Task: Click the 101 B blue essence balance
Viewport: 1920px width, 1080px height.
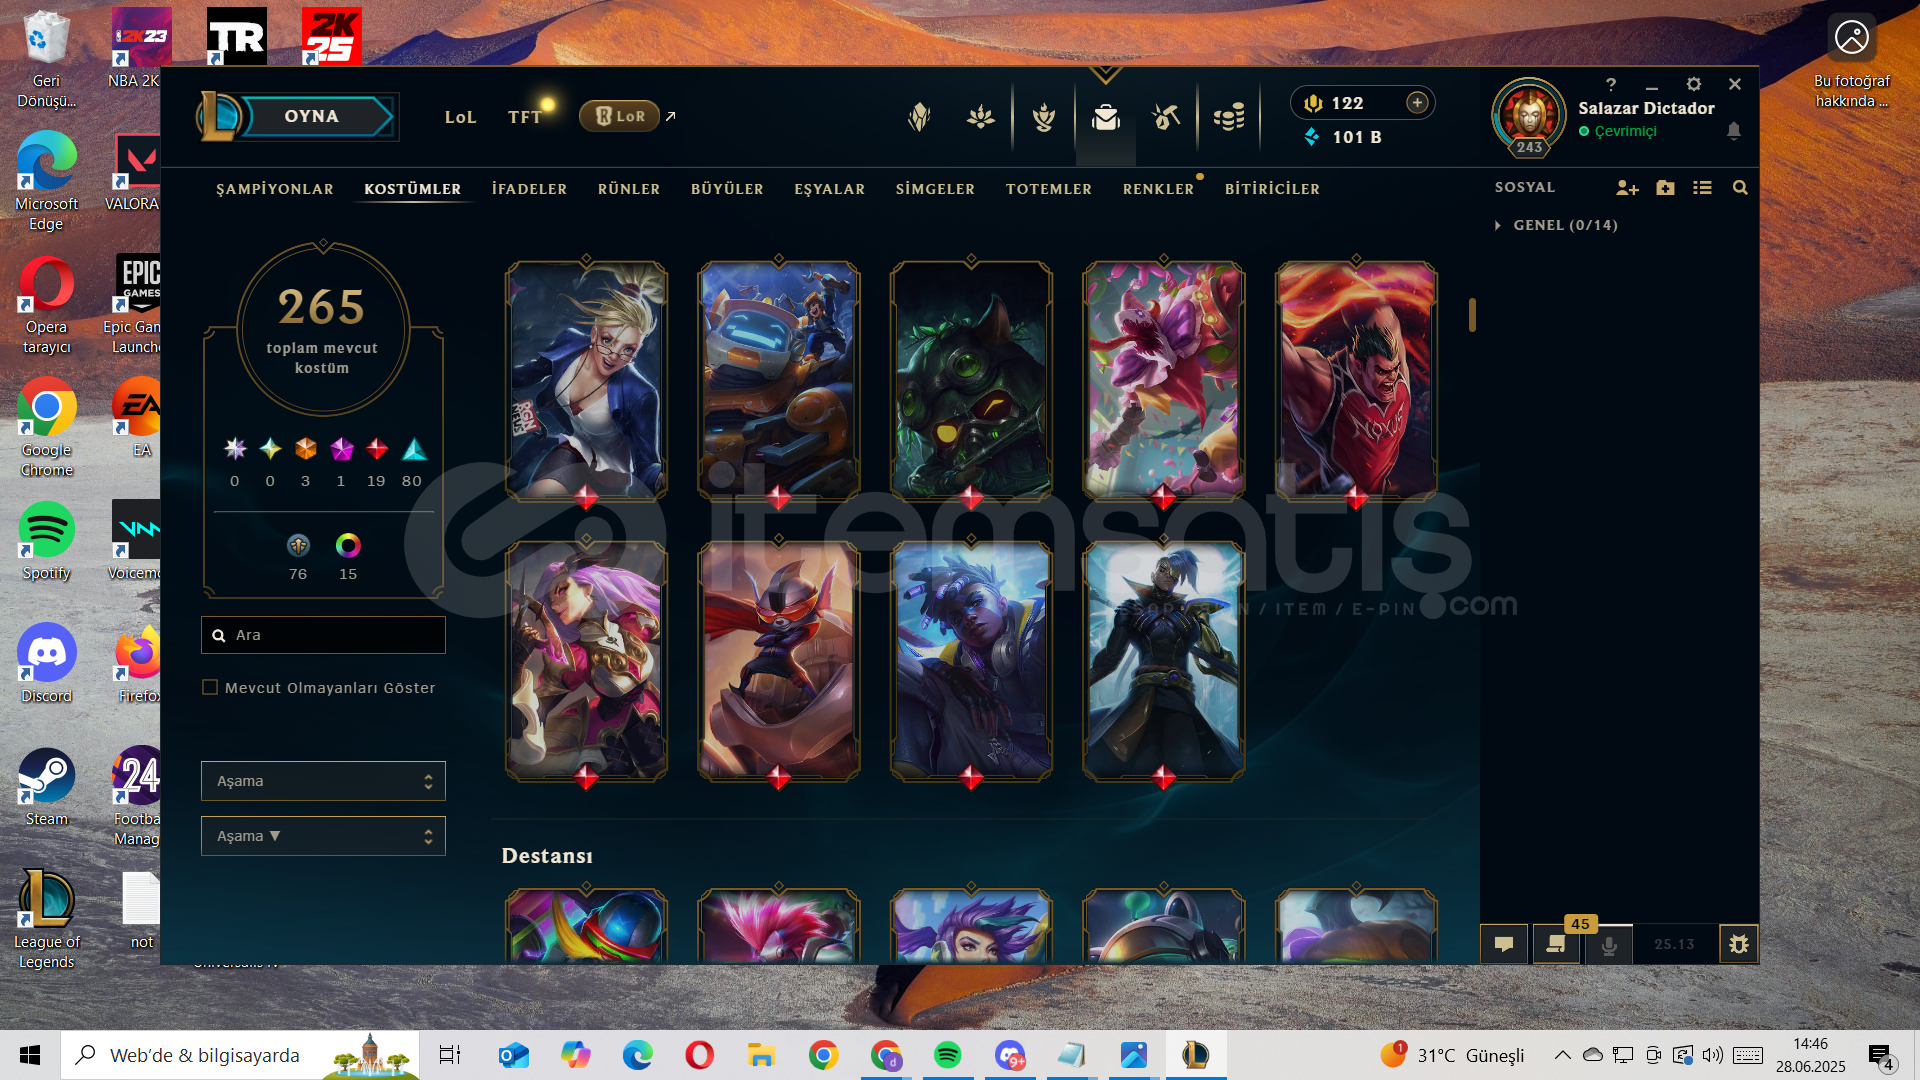Action: pyautogui.click(x=1357, y=137)
